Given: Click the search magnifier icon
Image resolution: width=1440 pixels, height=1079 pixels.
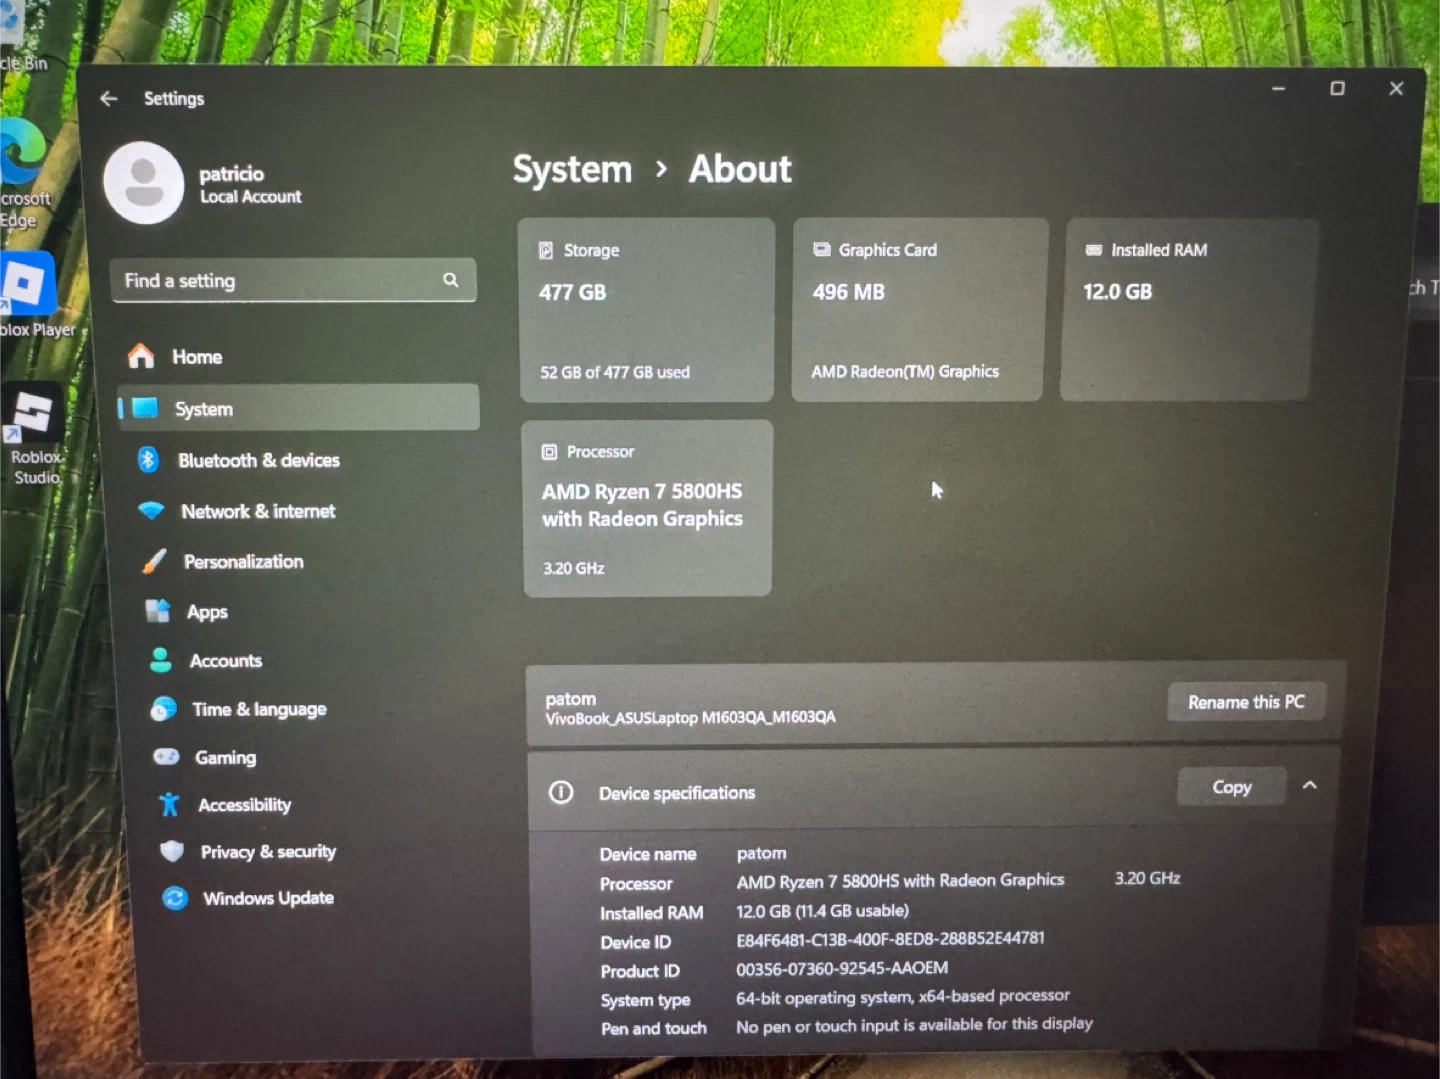Looking at the screenshot, I should pos(451,280).
